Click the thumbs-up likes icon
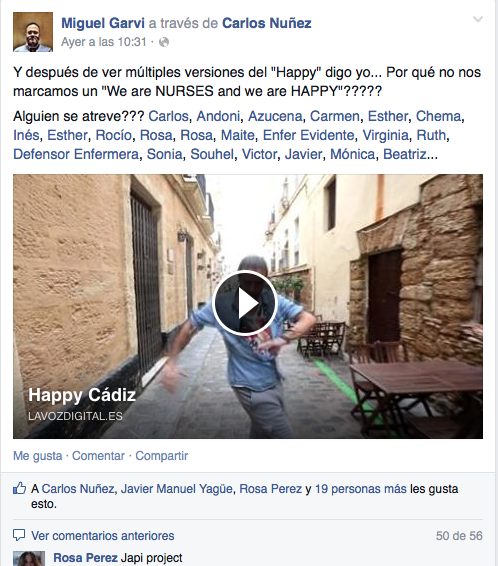The width and height of the screenshot is (498, 566). [x=19, y=489]
